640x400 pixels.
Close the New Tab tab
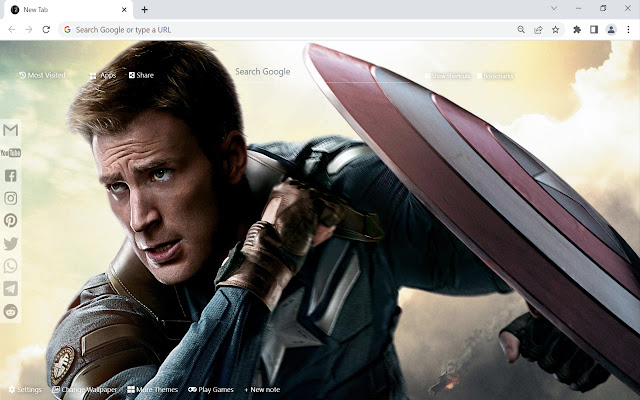[x=124, y=9]
